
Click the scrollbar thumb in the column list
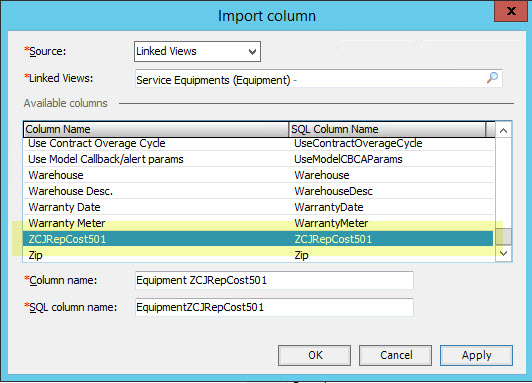[504, 236]
